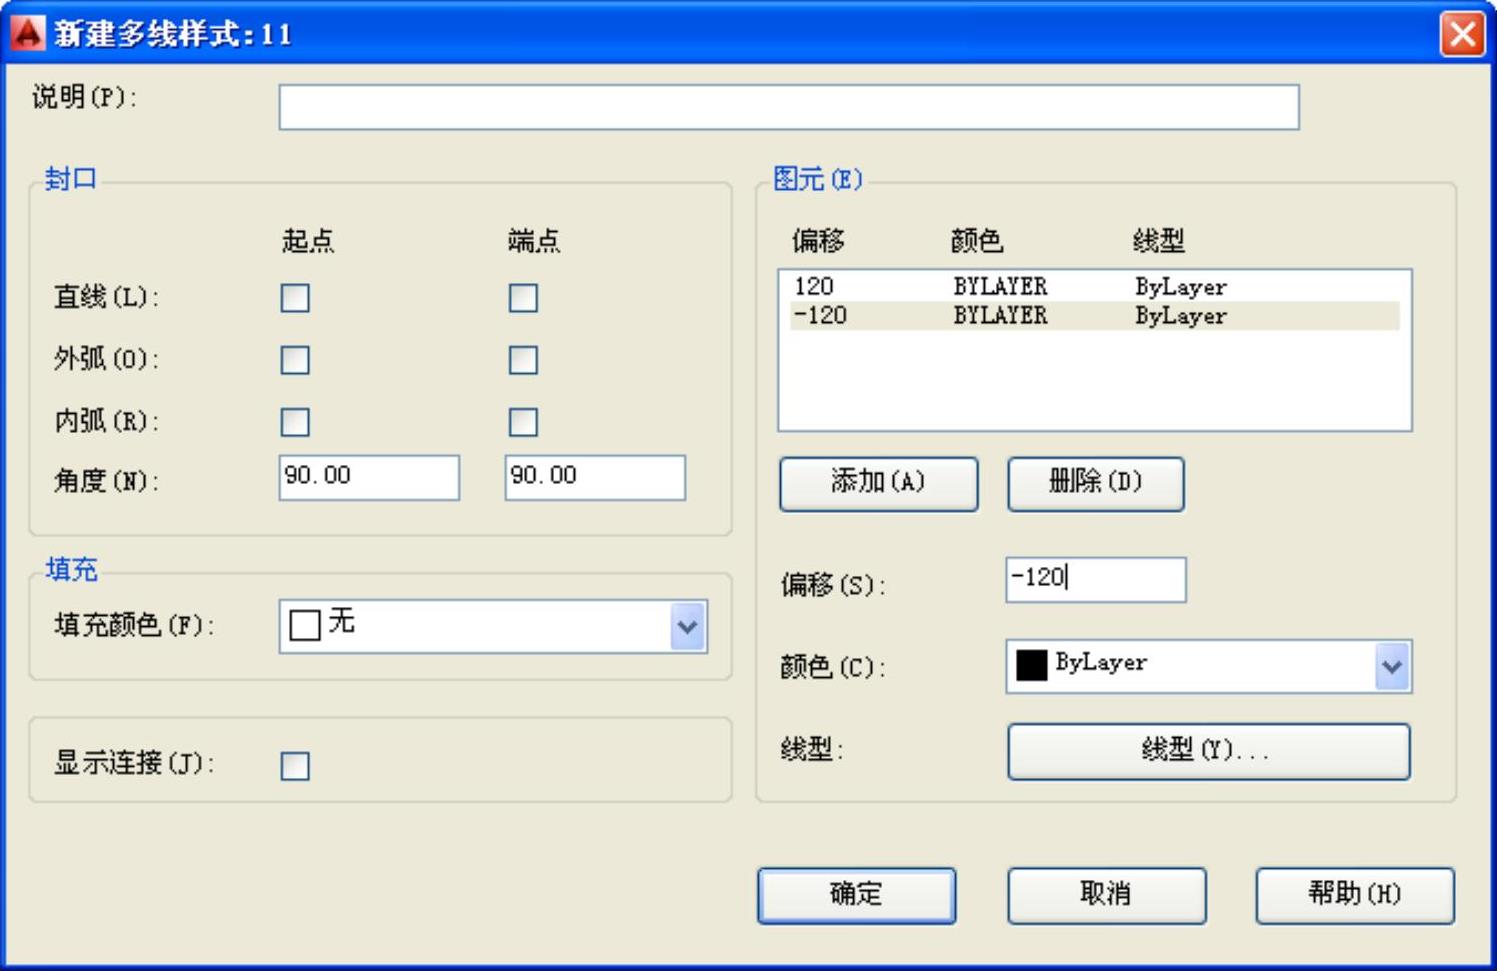Click the 删除(D) button

coord(1096,484)
